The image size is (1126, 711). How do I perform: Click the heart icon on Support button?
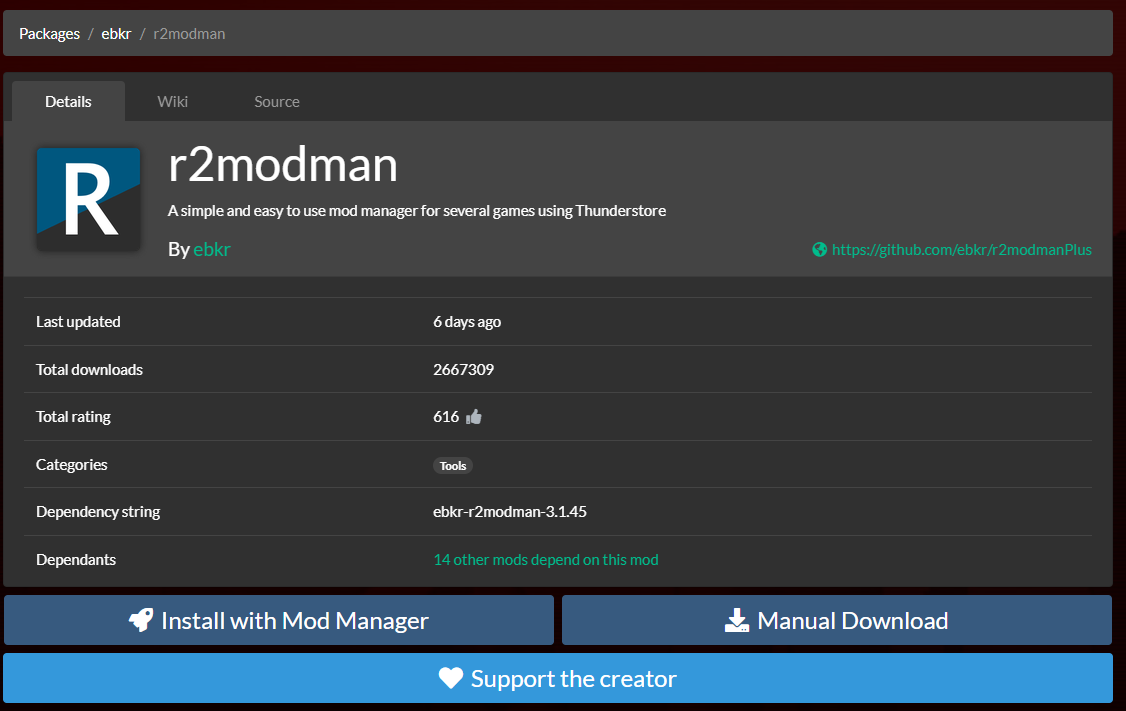tap(451, 678)
